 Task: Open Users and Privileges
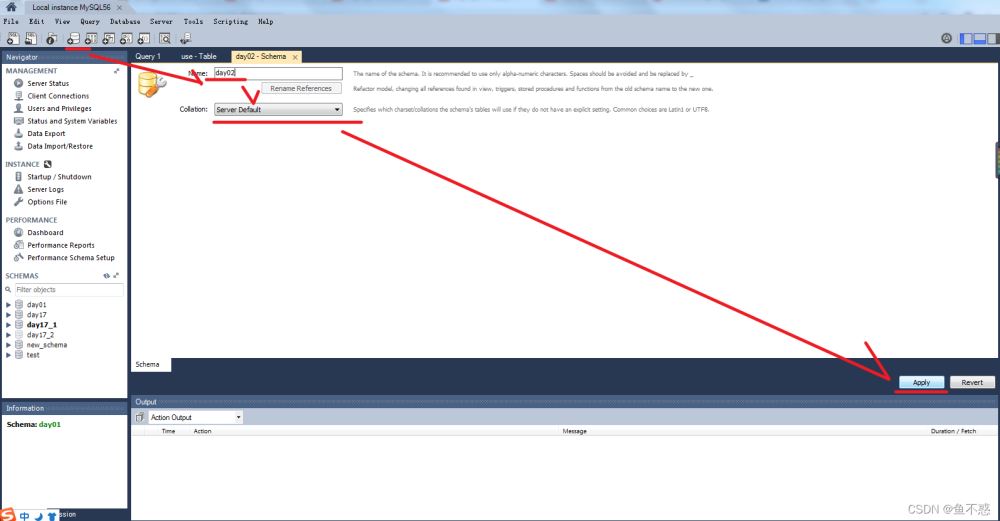[x=59, y=108]
